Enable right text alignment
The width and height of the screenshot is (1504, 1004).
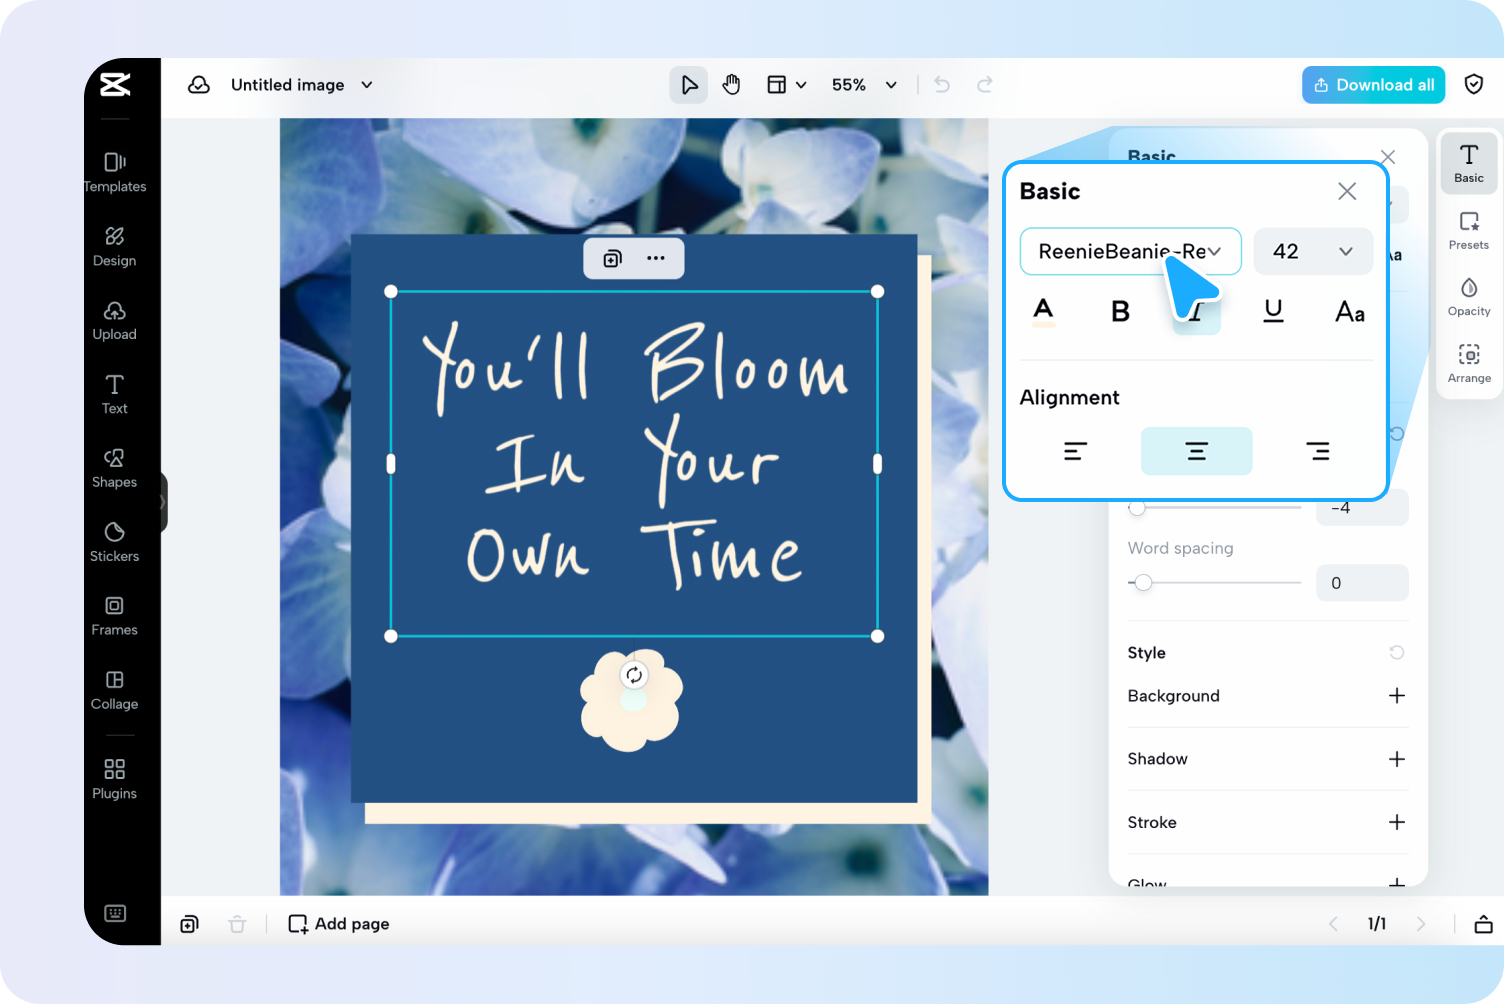tap(1318, 451)
